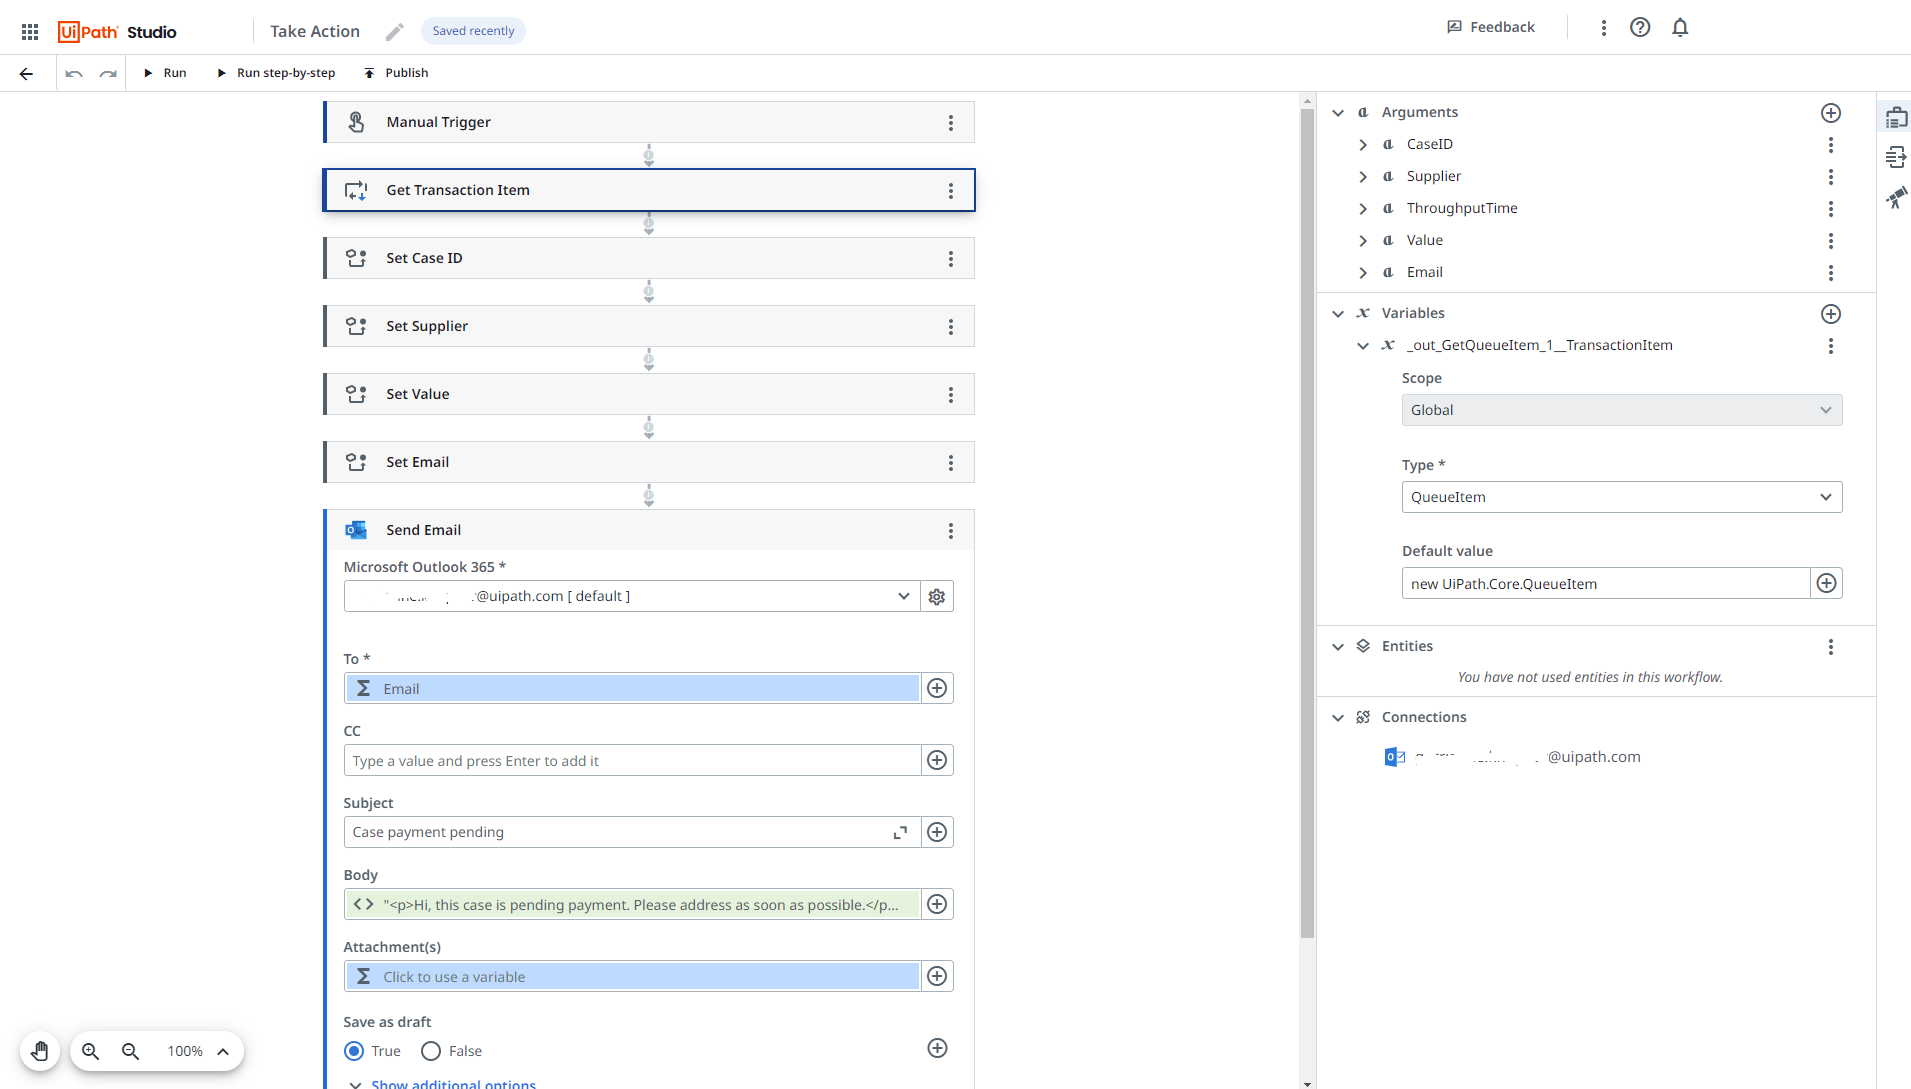Open the Scope dropdown set to Global

coord(1621,410)
